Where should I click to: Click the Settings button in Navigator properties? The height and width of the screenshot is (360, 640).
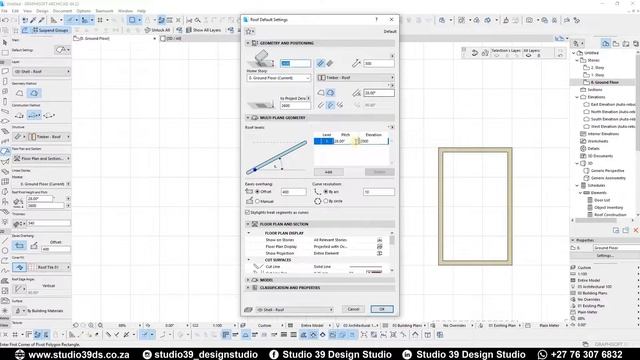[604, 256]
